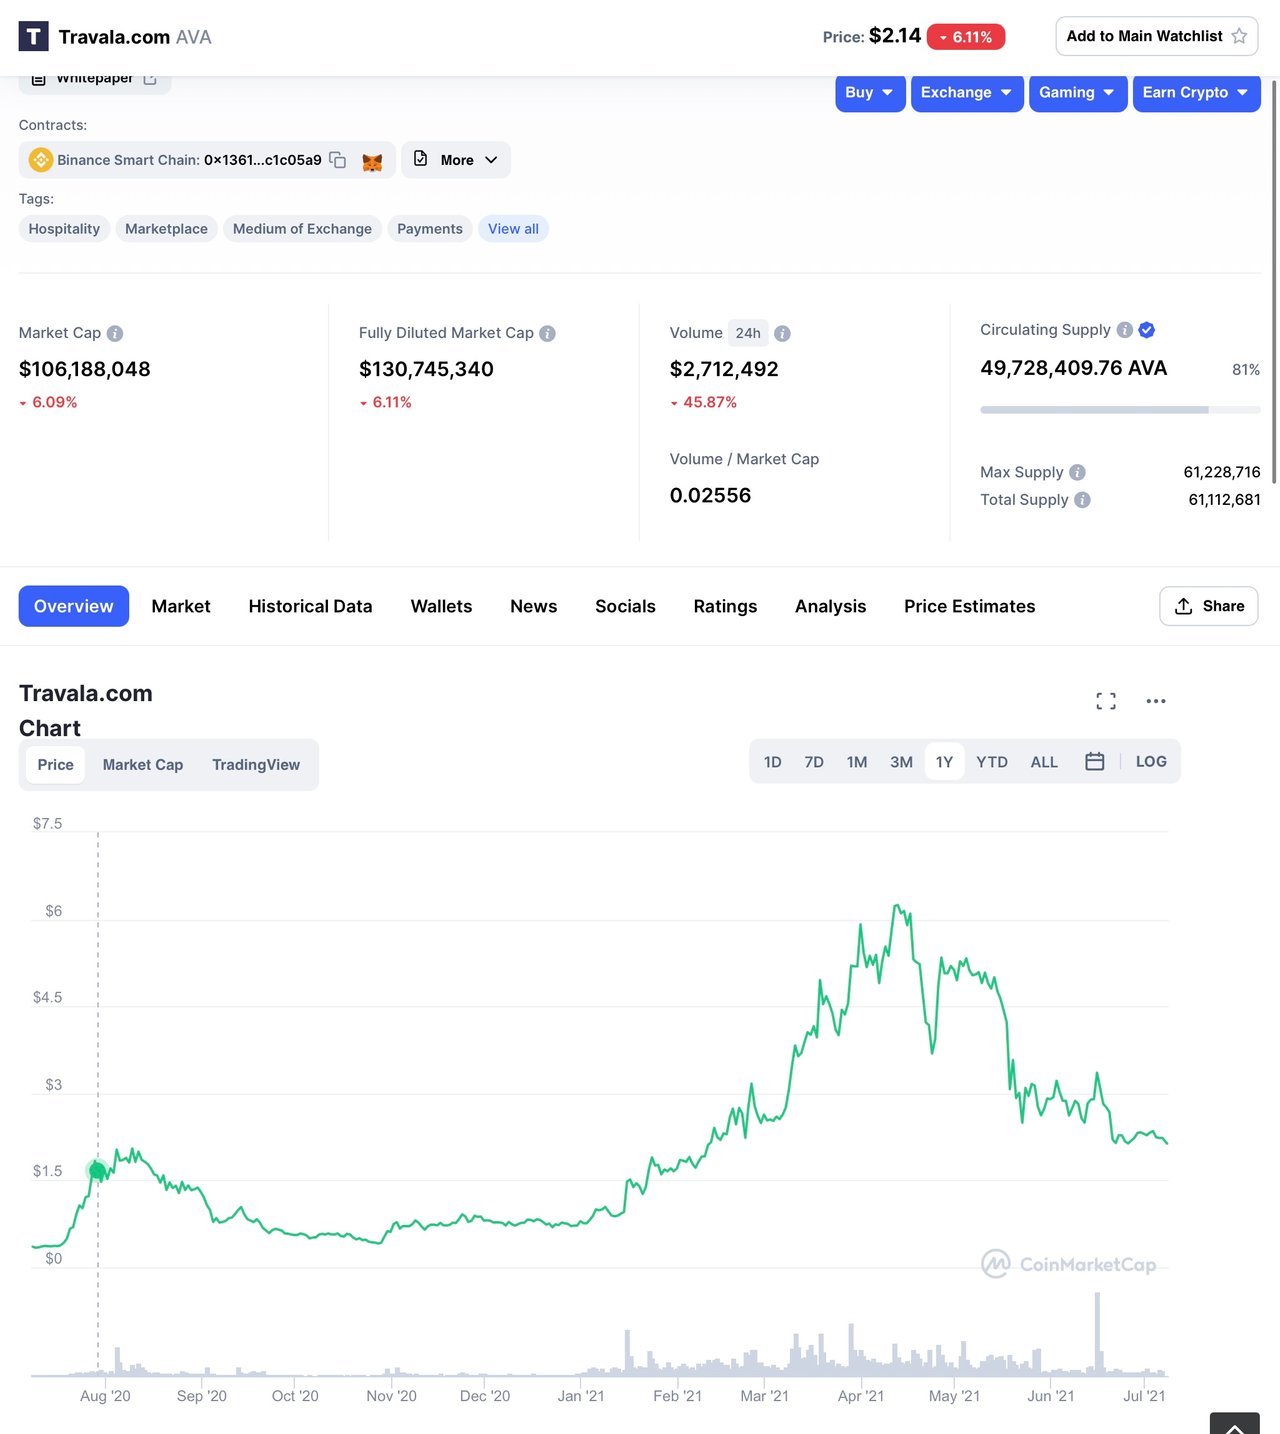Screen dimensions: 1280x1434
Task: Expand the Earn Crypto dropdown
Action: [x=1196, y=93]
